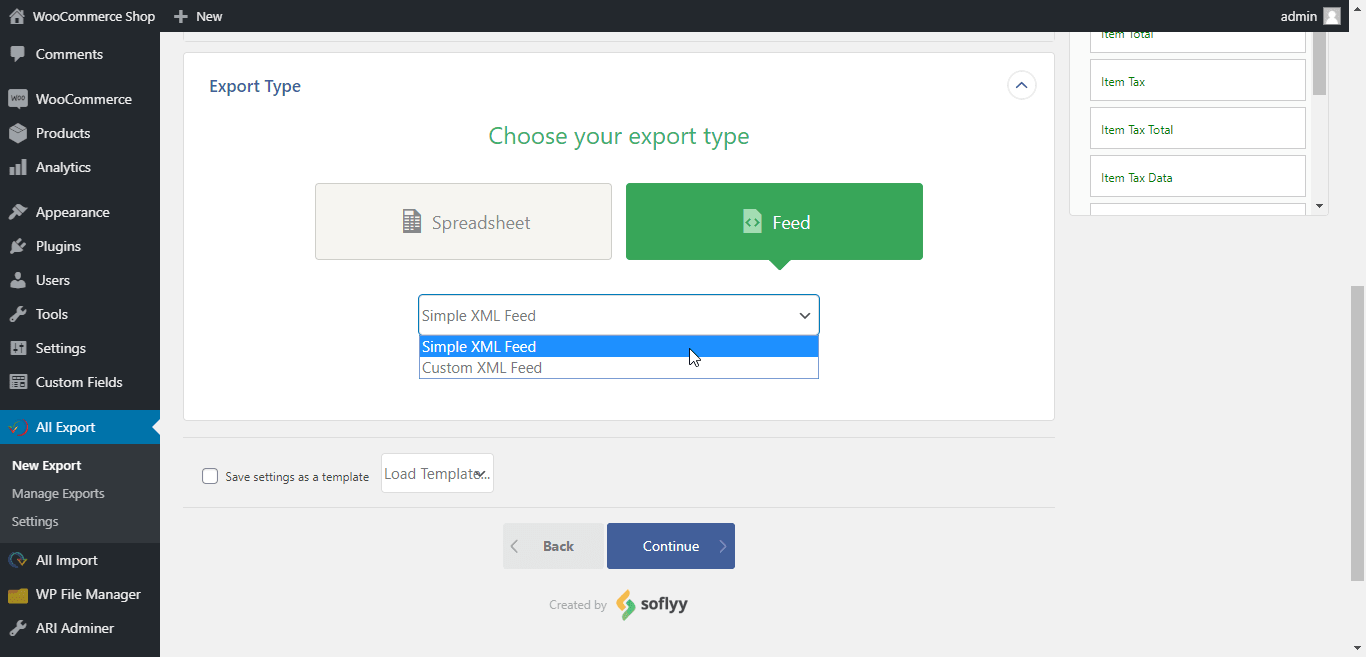
Task: Open Settings under All Export
Action: [x=35, y=521]
